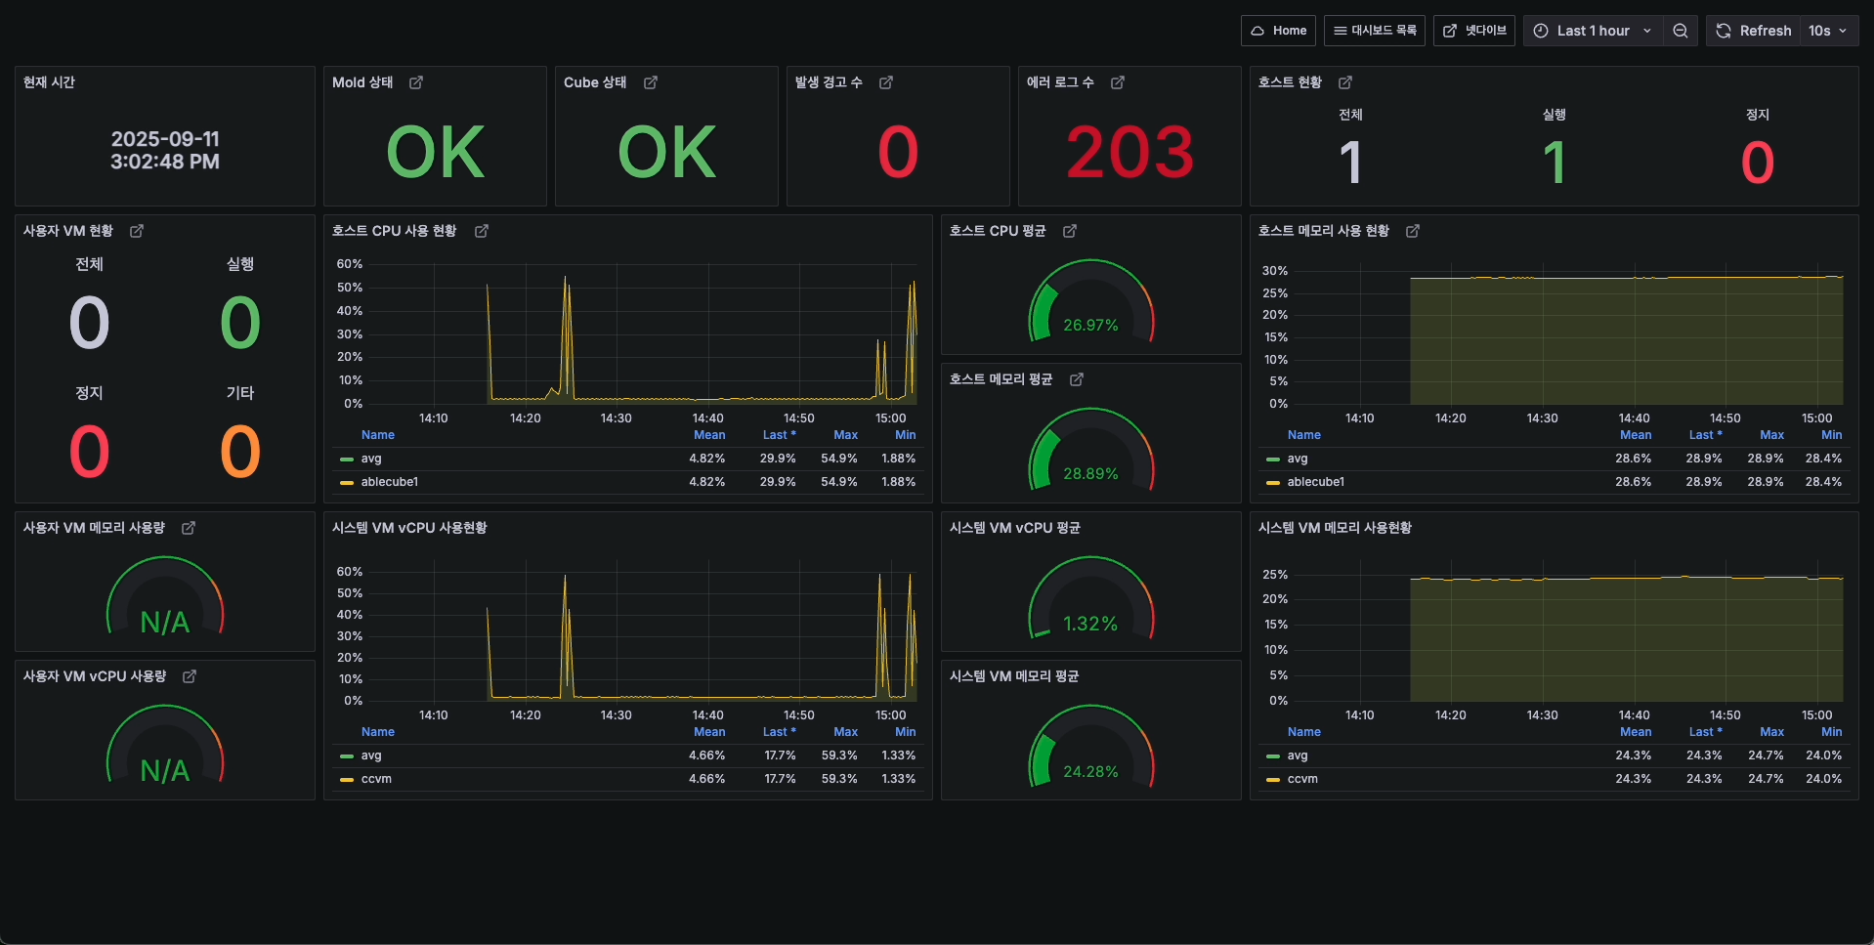Image resolution: width=1874 pixels, height=945 pixels.
Task: Open link icon beside 호스트 CPU 평균
Action: pyautogui.click(x=1069, y=231)
